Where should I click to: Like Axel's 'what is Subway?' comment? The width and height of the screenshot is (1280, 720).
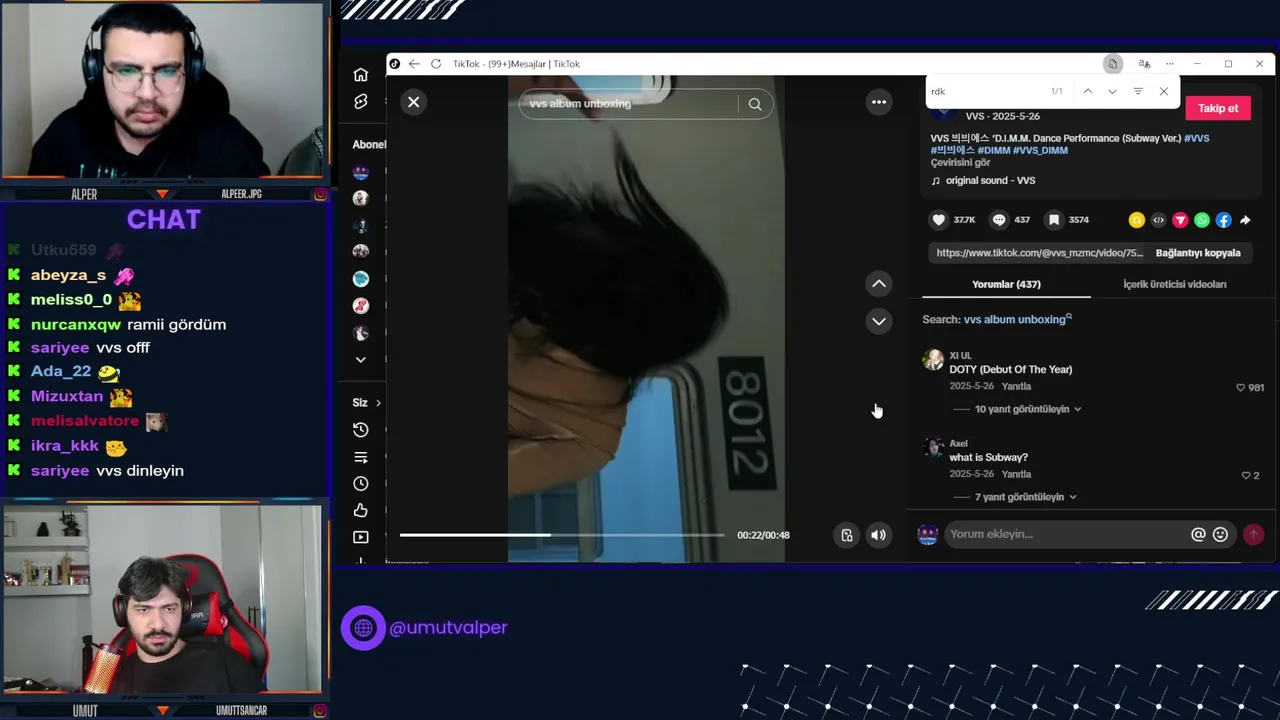[1246, 475]
